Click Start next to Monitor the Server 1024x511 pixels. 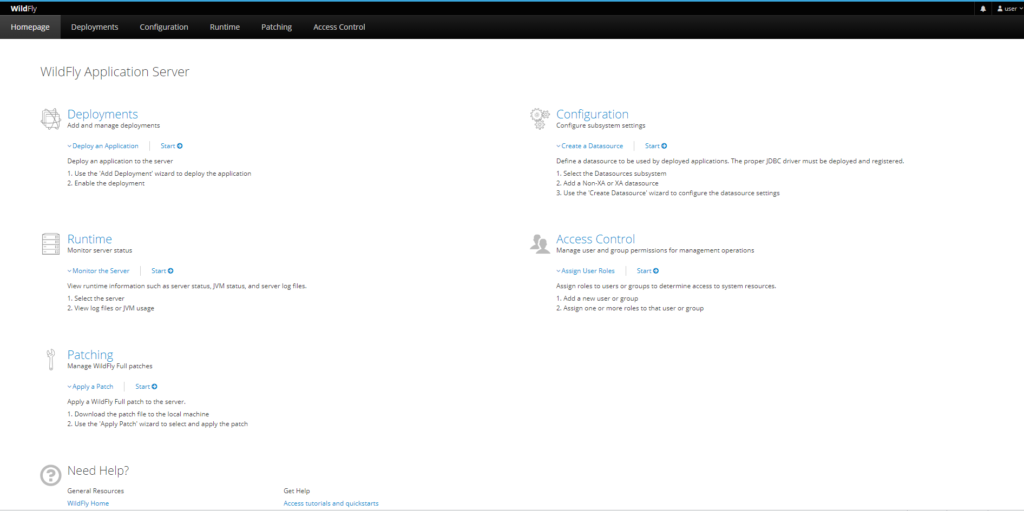click(162, 271)
